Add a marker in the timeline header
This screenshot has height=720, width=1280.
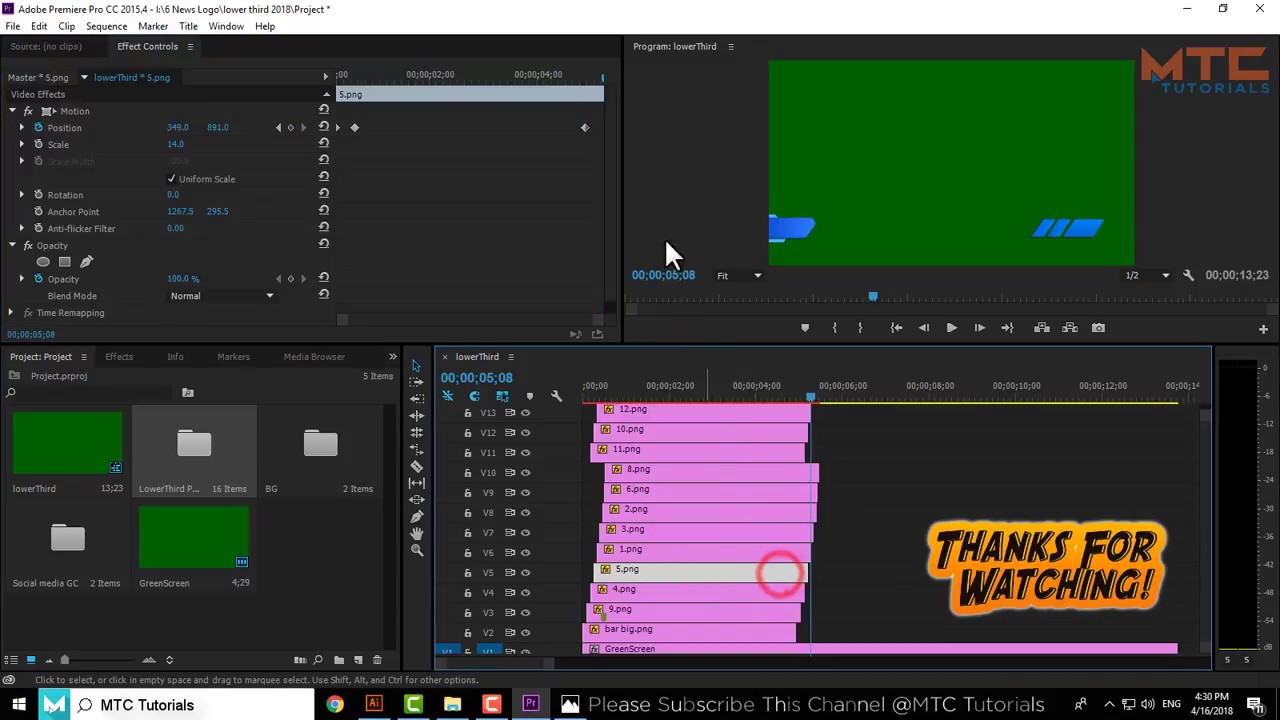point(529,397)
